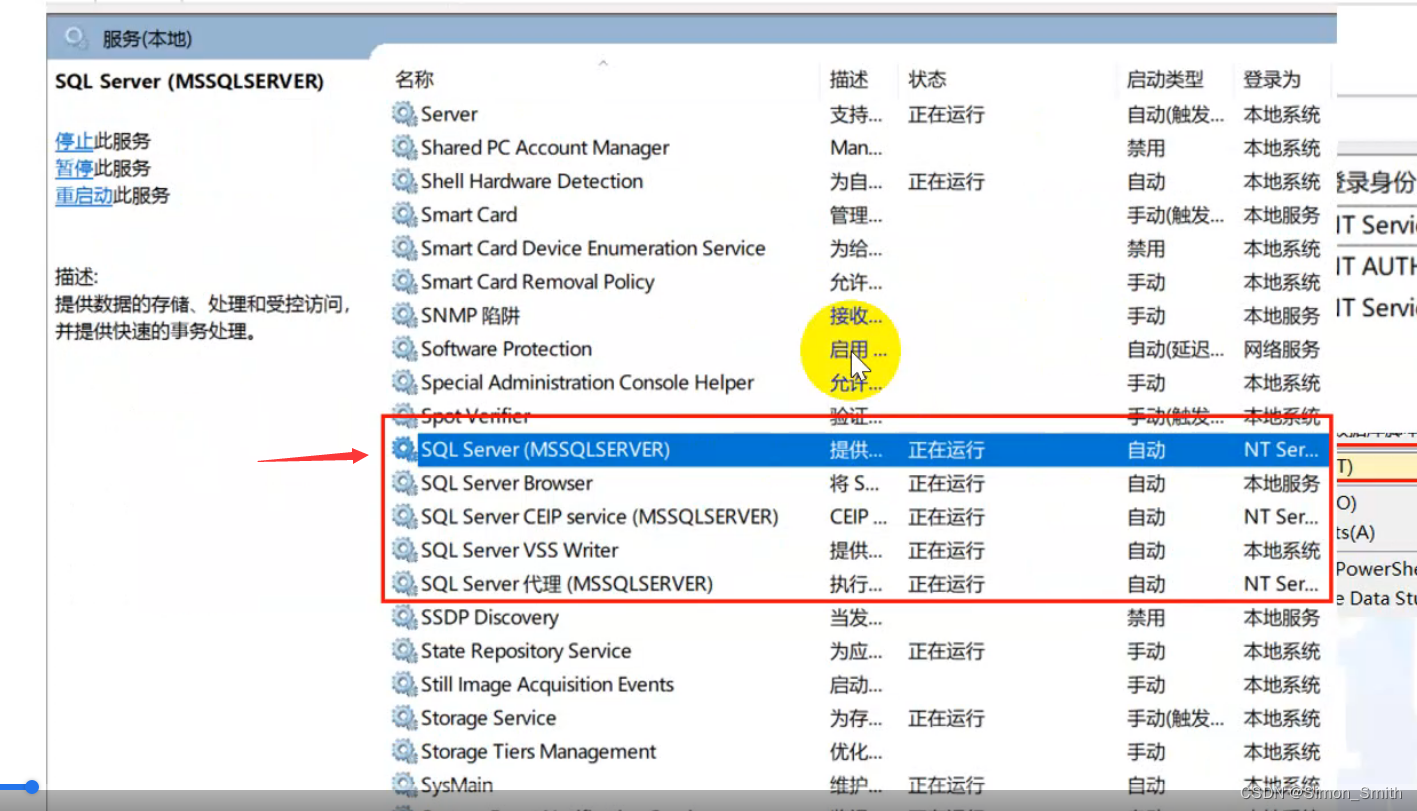
Task: Click the video progress slider handle
Action: pyautogui.click(x=31, y=787)
